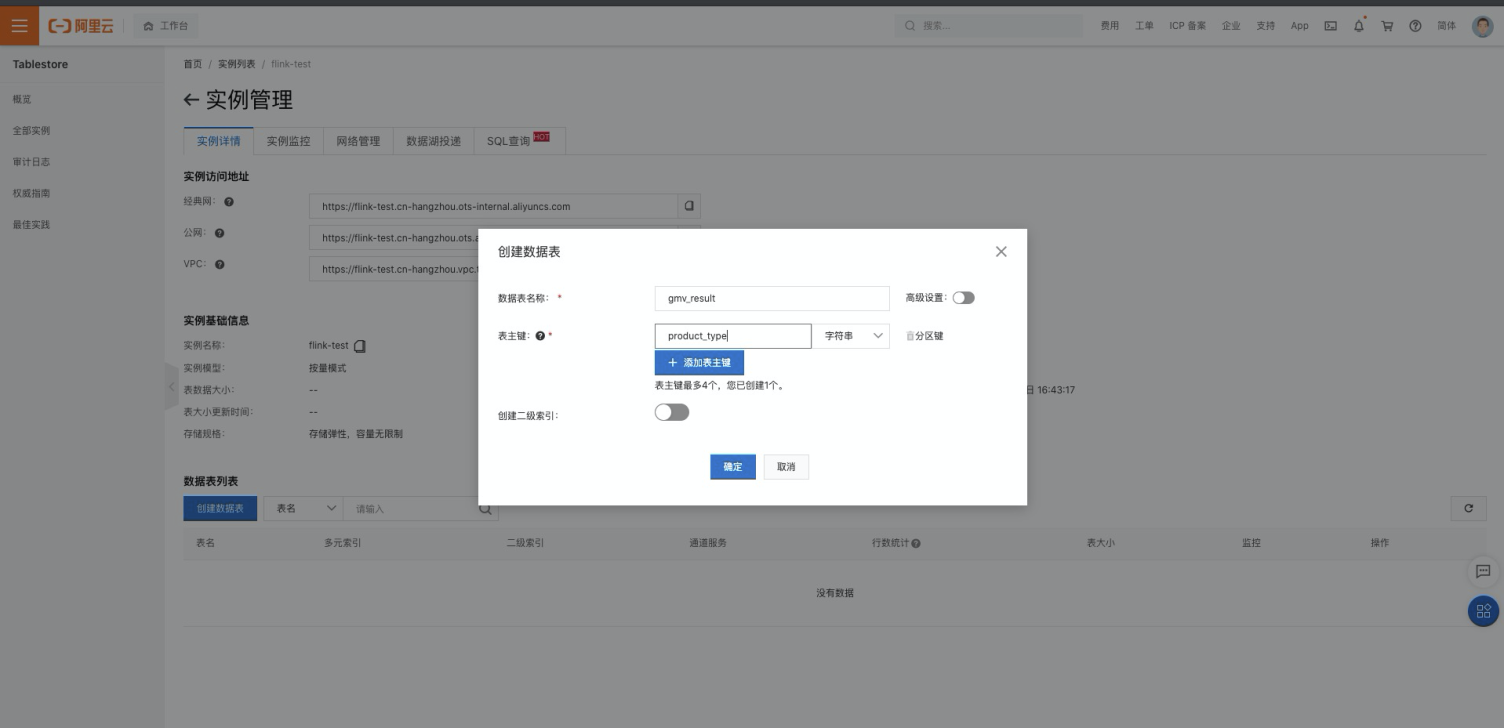Screen dimensions: 1504x728
Task: Open the 字符串 primary key type dropdown
Action: [x=850, y=336]
